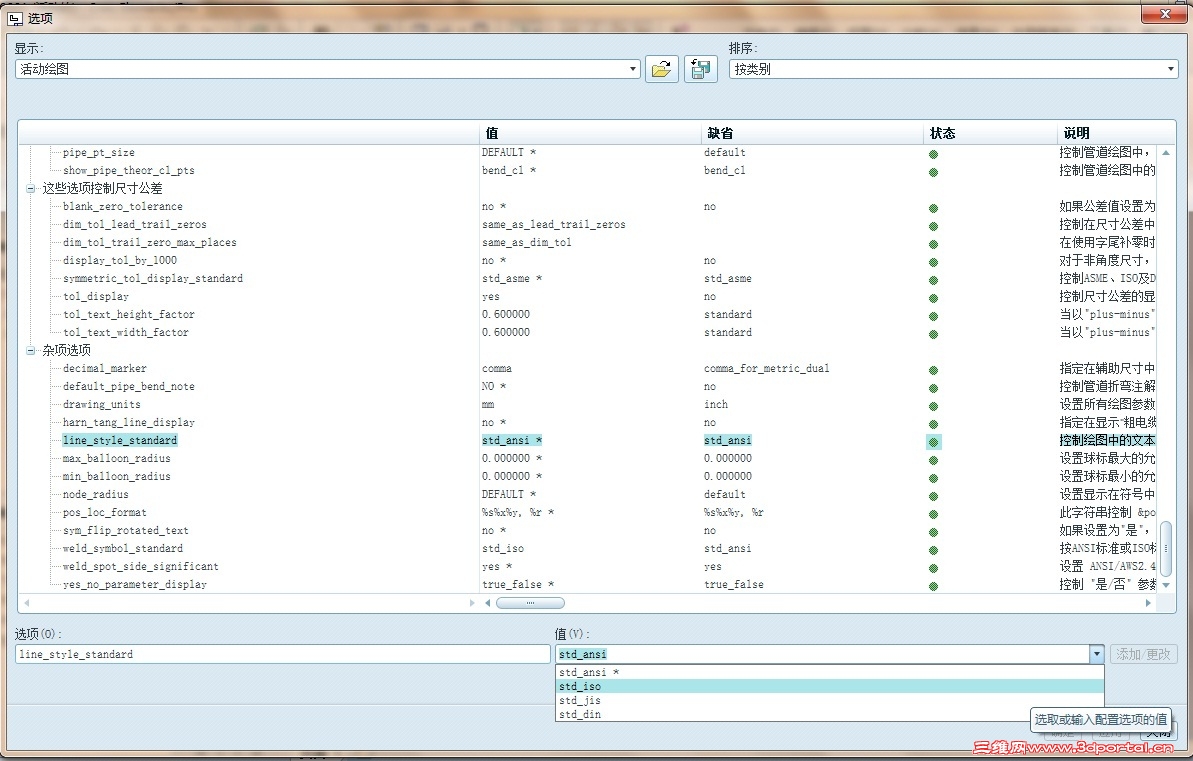
Task: Click the status dot for drawing_units row
Action: [934, 406]
